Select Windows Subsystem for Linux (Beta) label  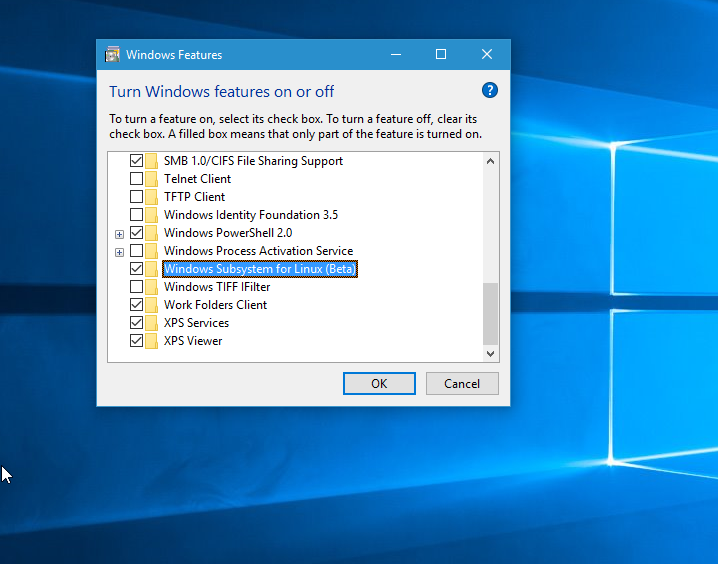point(260,269)
